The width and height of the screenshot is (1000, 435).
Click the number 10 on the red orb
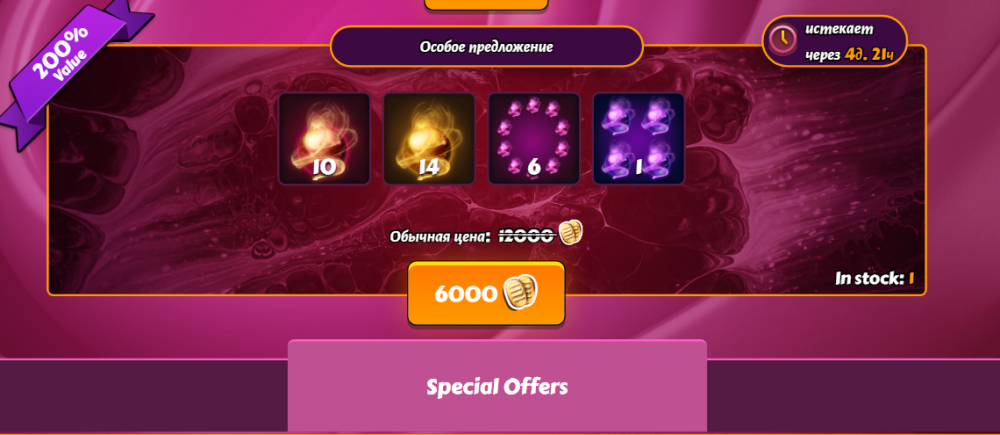coord(325,167)
